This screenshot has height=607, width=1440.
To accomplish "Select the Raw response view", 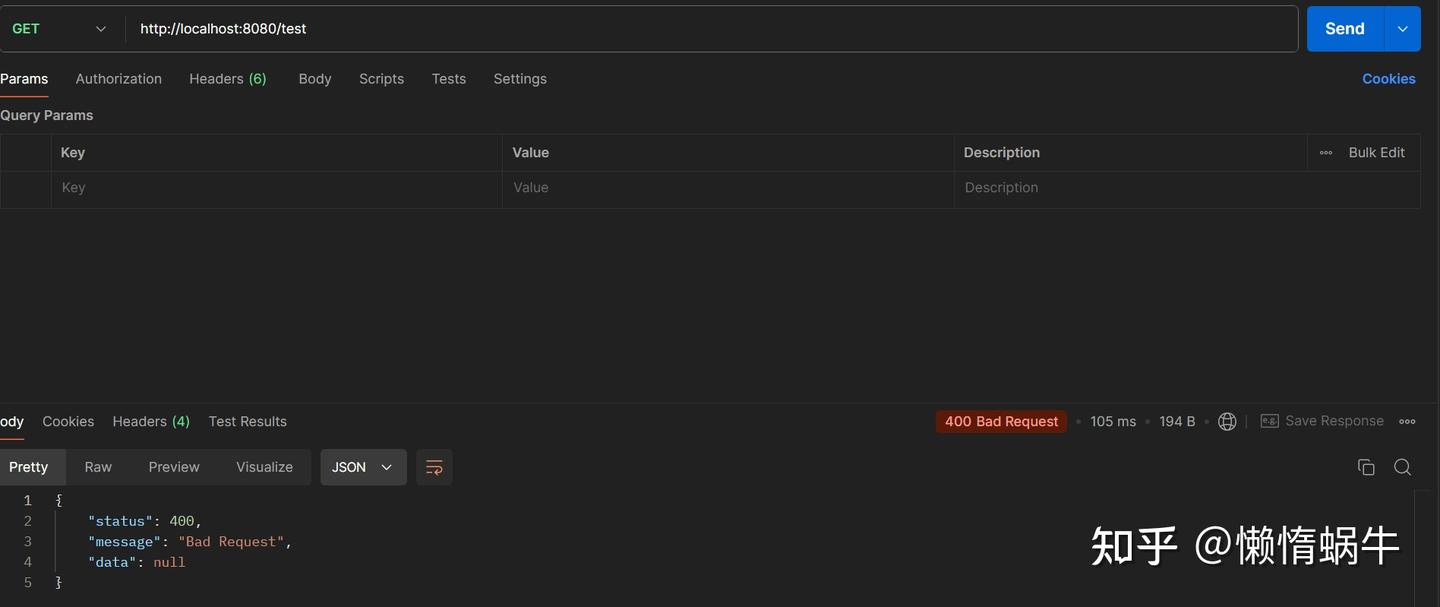I will 98,467.
